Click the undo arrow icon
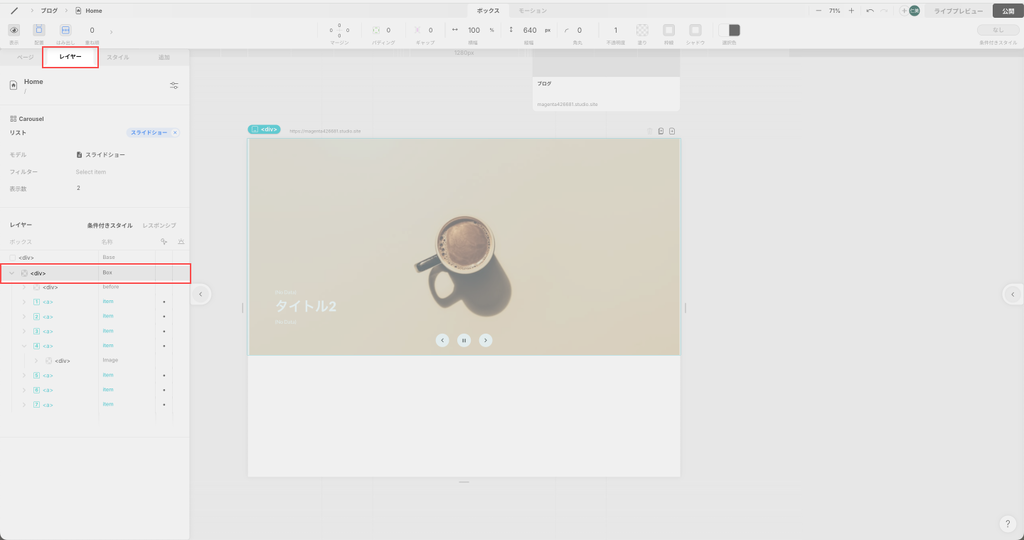 (x=870, y=10)
